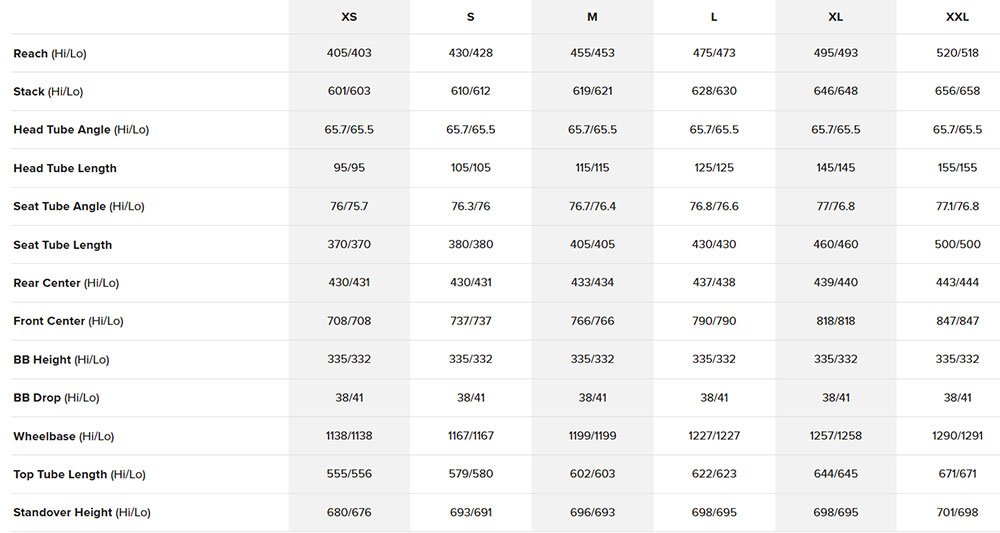The height and width of the screenshot is (533, 1000).
Task: Select the 520/518 reach value for XXL
Action: 957,54
